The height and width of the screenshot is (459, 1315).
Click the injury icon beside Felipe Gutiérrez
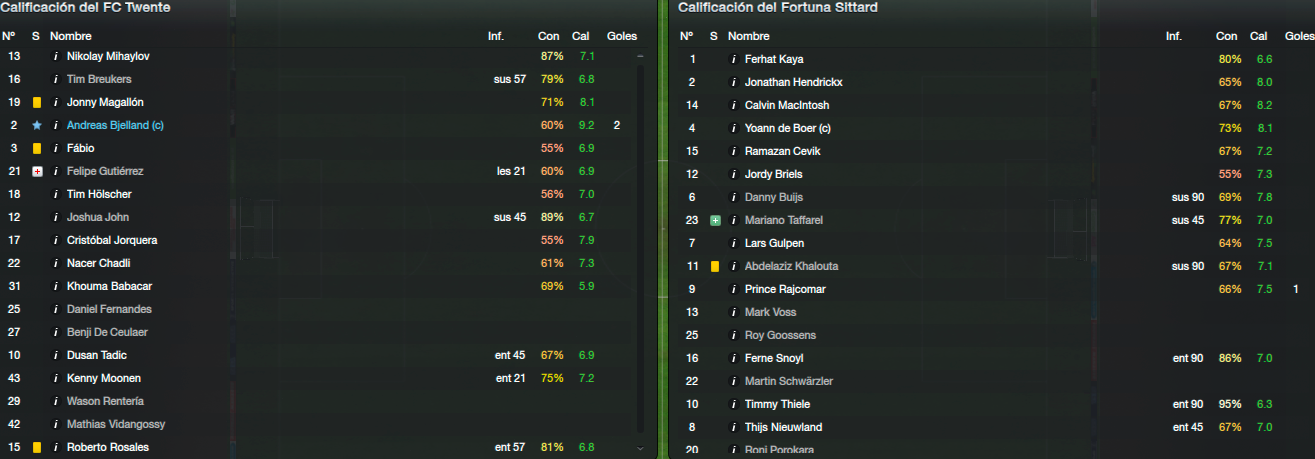37,171
